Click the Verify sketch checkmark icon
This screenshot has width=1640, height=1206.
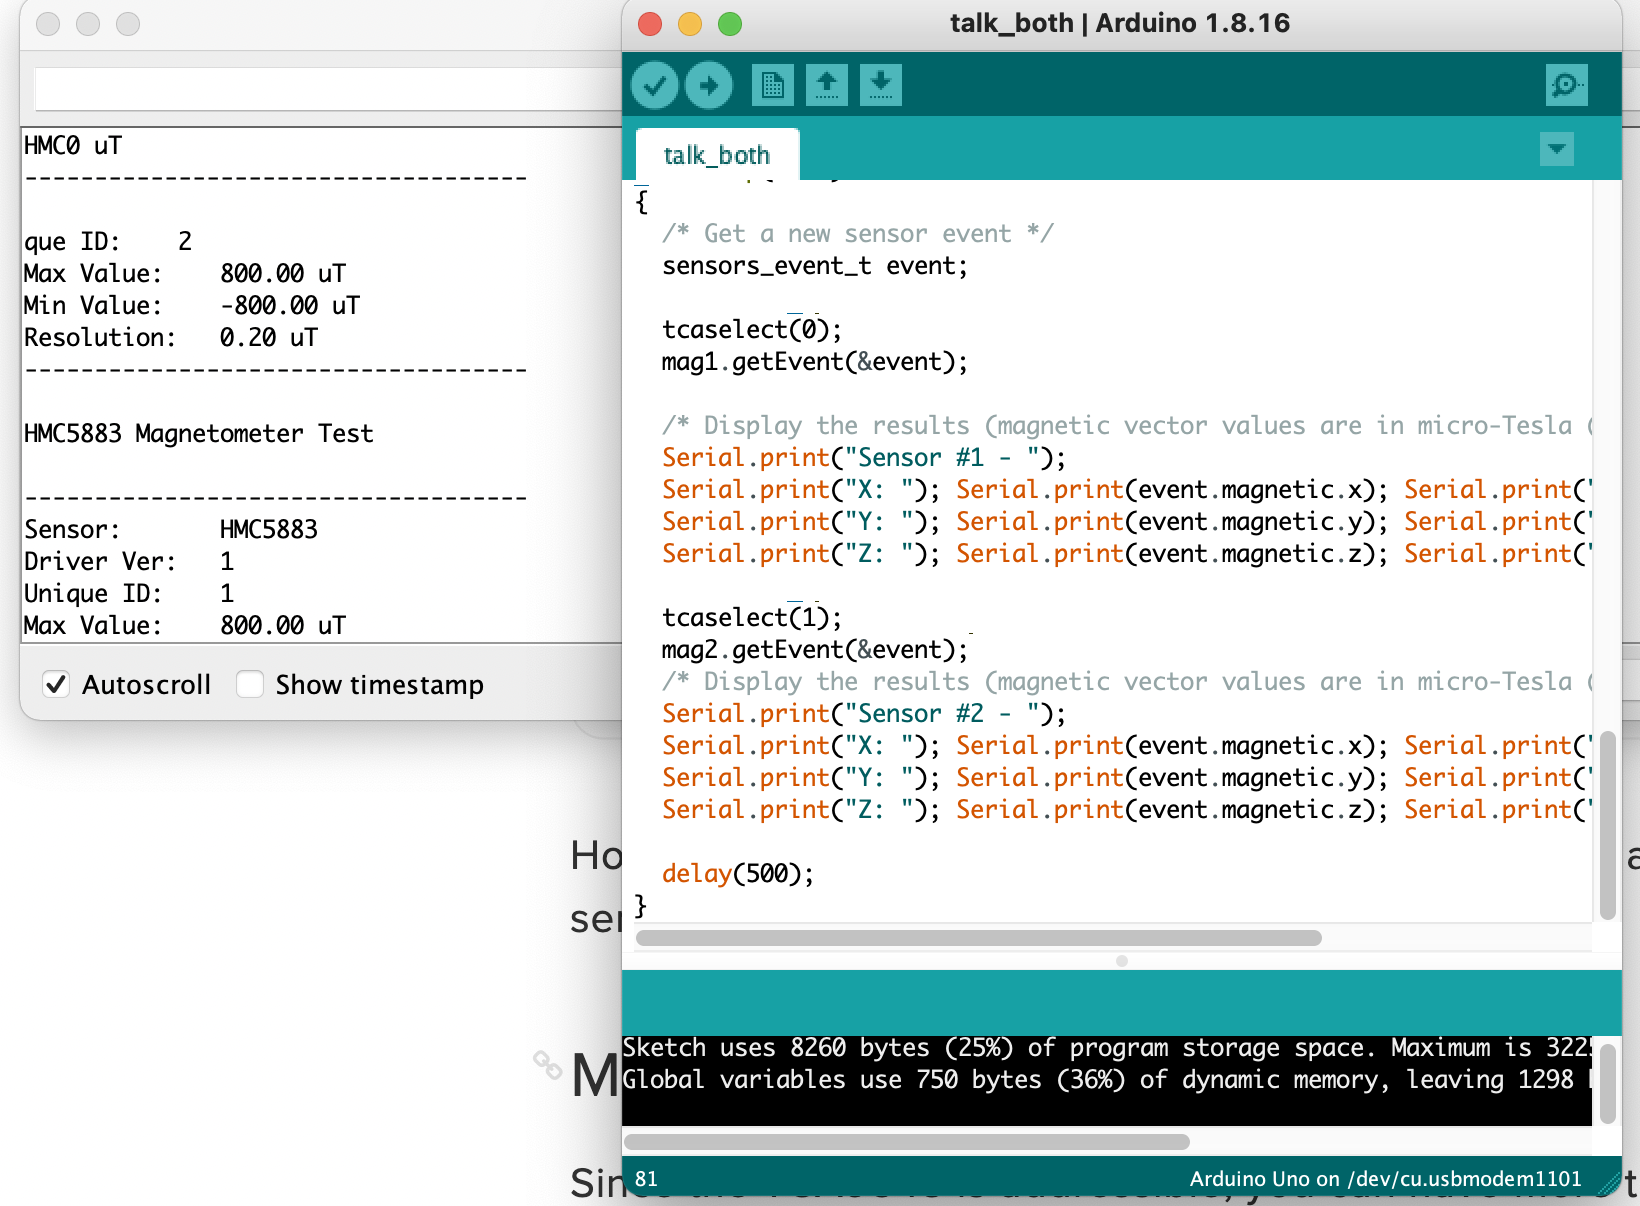[655, 85]
